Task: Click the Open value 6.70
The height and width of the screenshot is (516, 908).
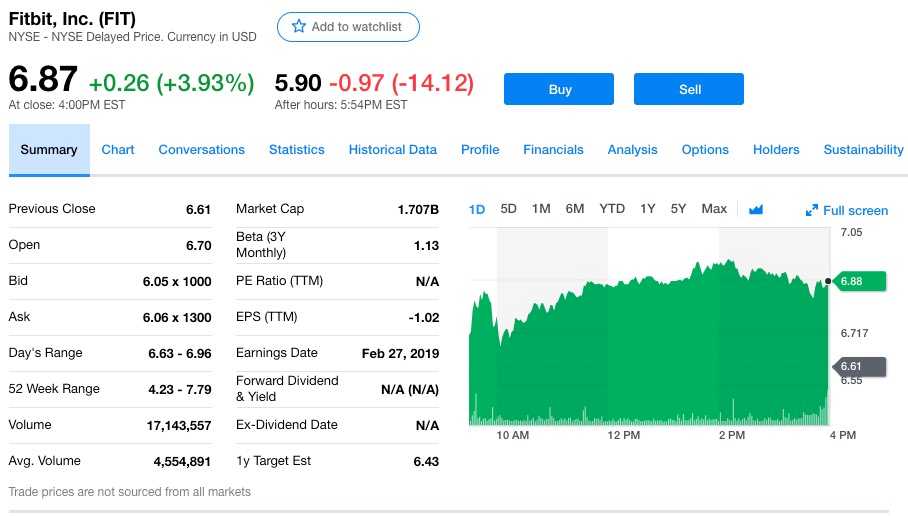Action: 198,246
